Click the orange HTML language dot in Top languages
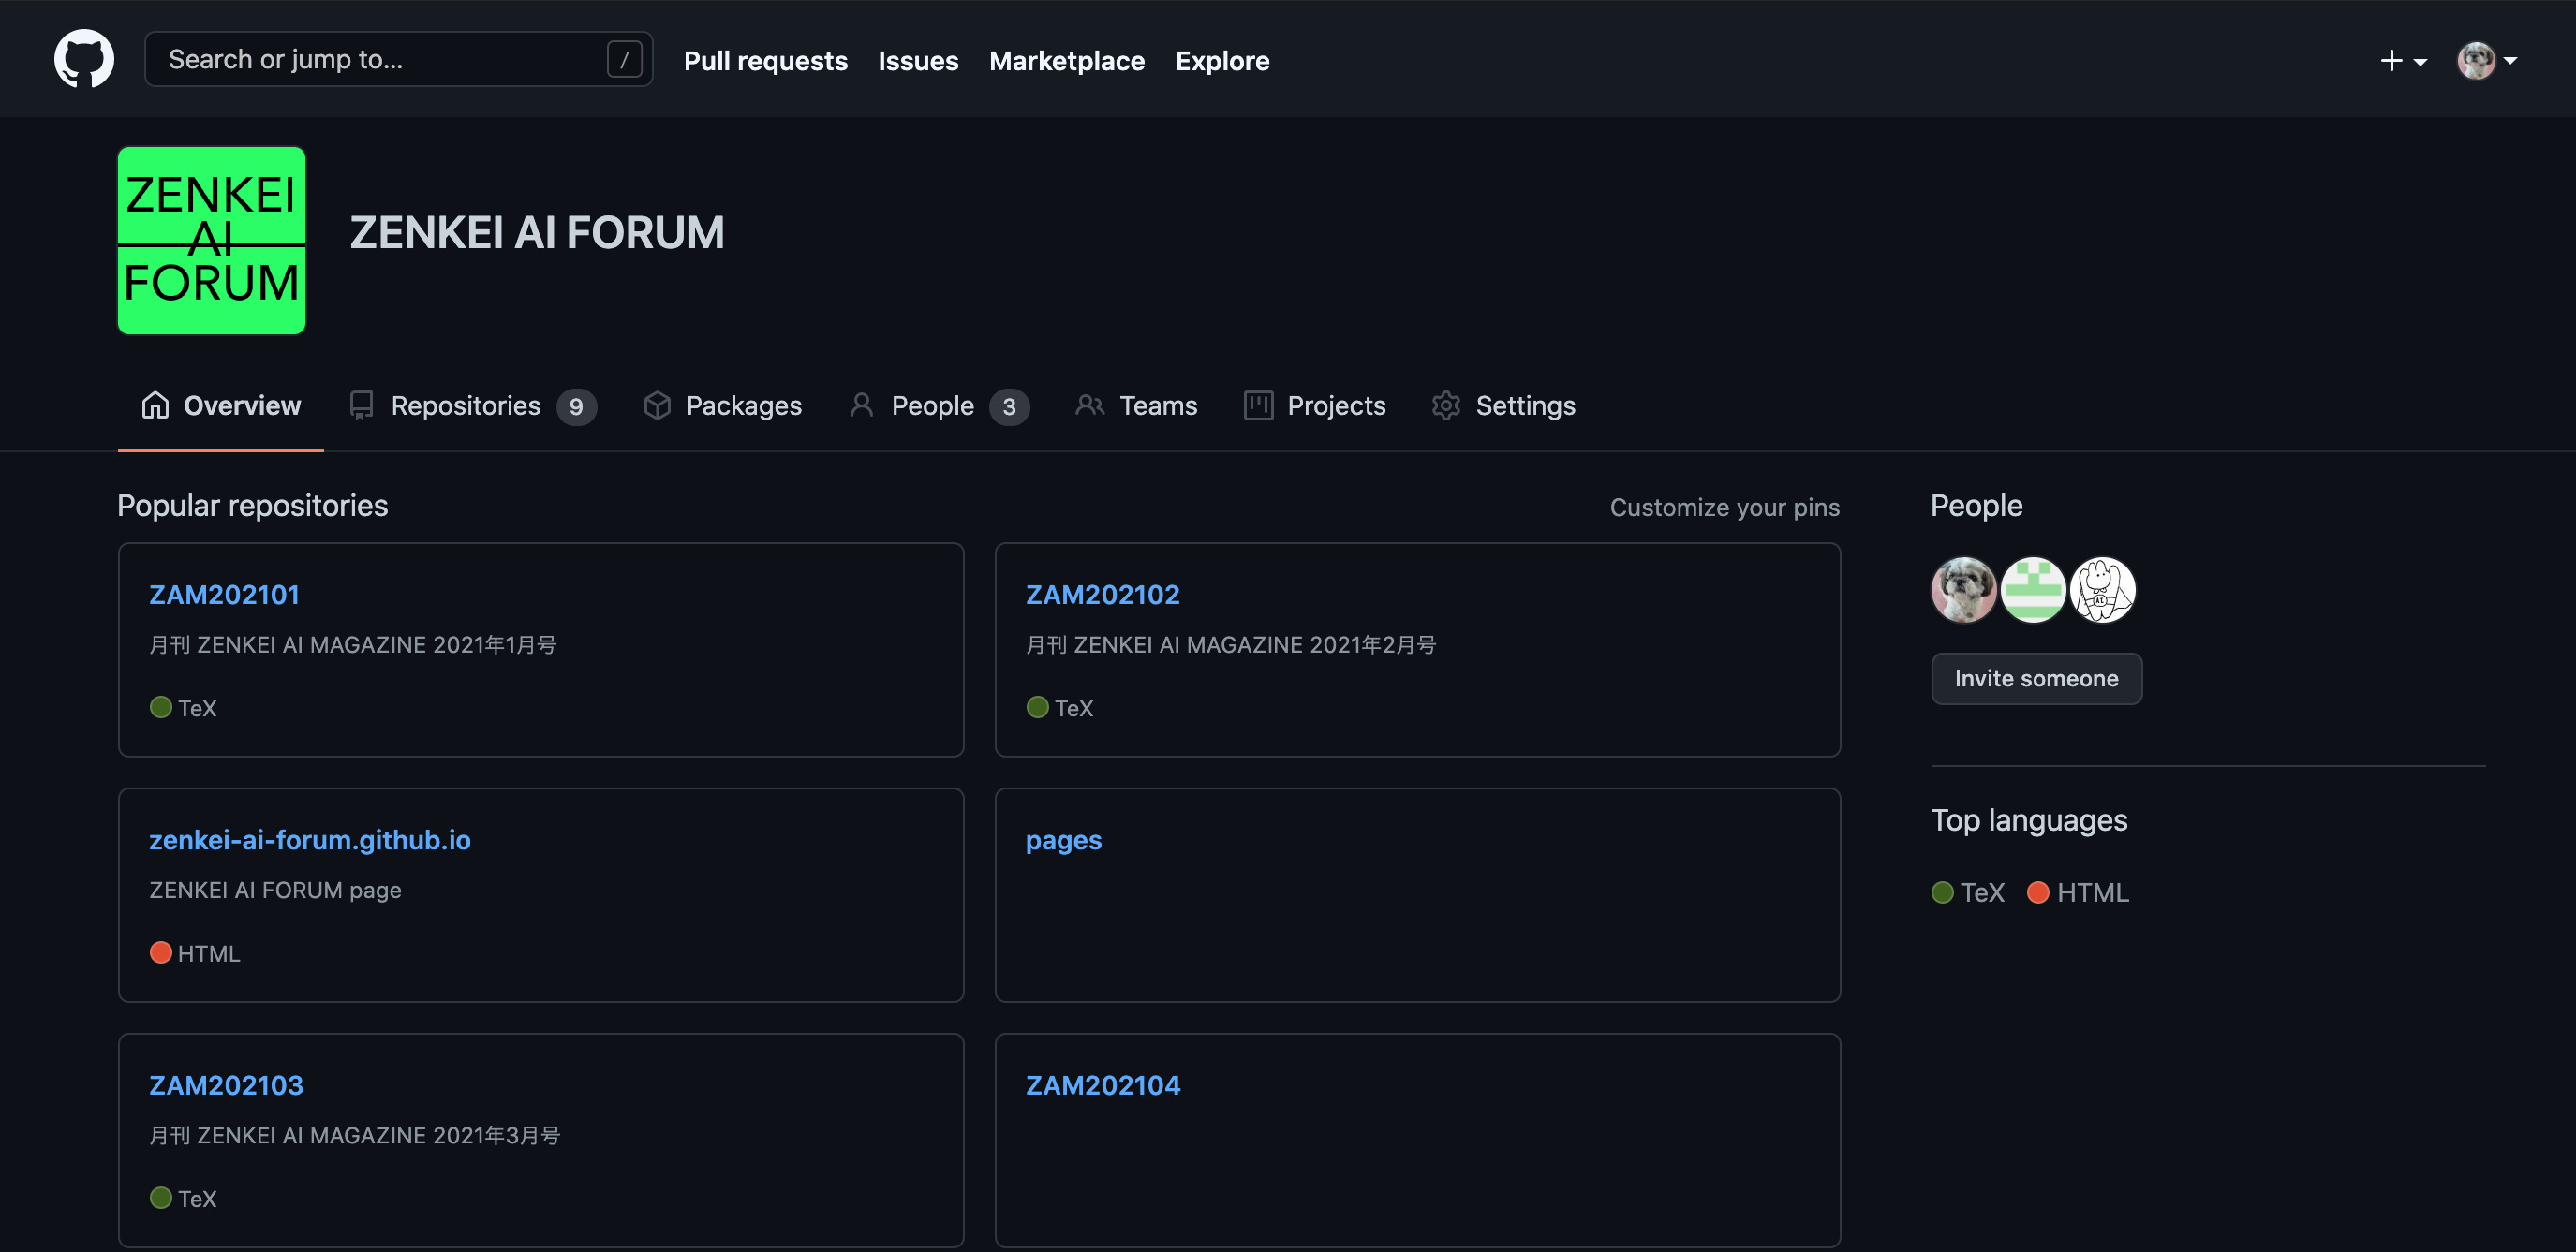2576x1252 pixels. (x=2038, y=892)
